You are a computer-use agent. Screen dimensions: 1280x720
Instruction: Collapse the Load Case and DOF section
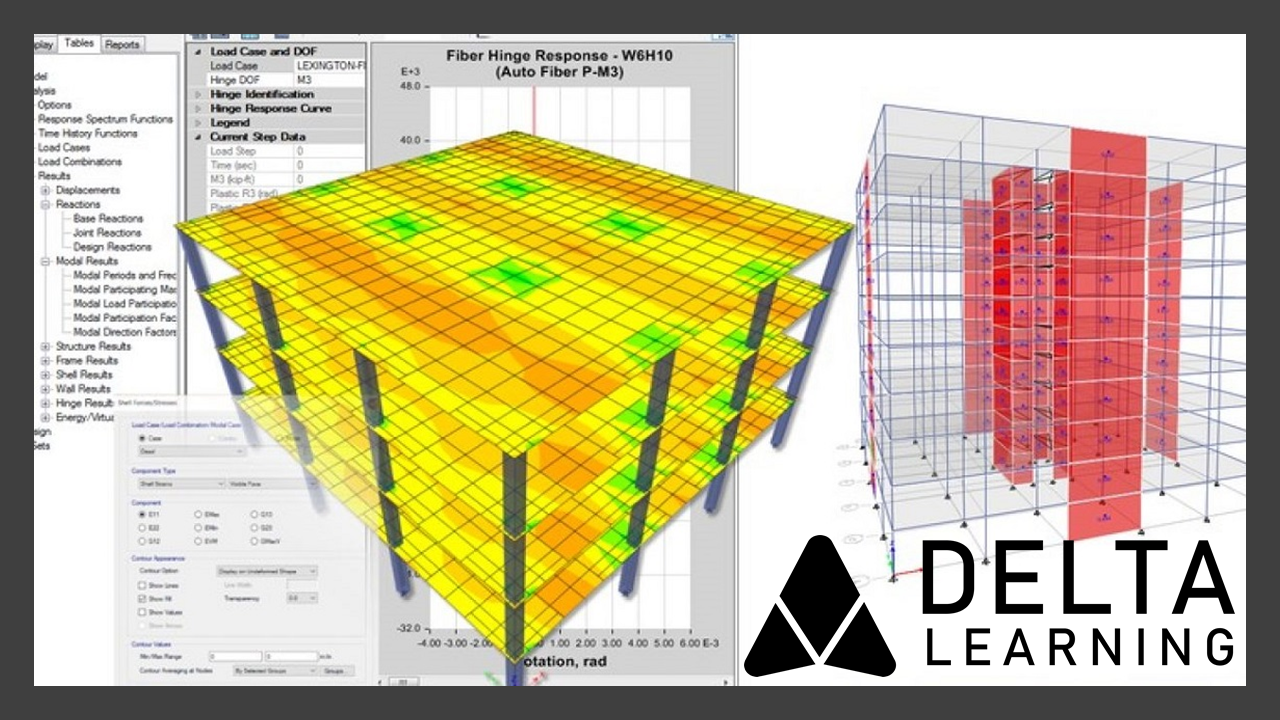[x=198, y=51]
